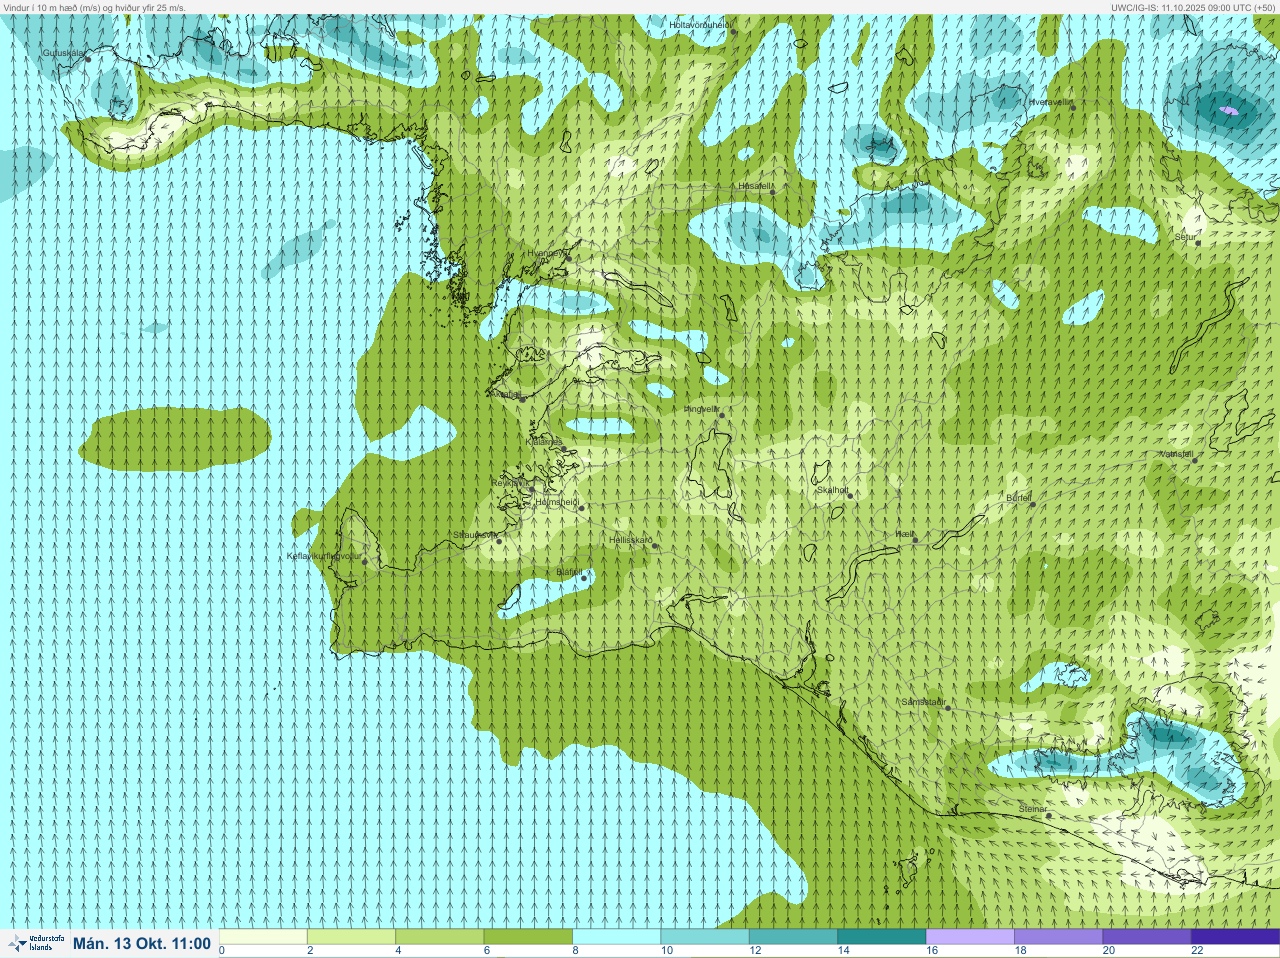Click the legend value 16 label
The image size is (1280, 958).
click(x=932, y=951)
